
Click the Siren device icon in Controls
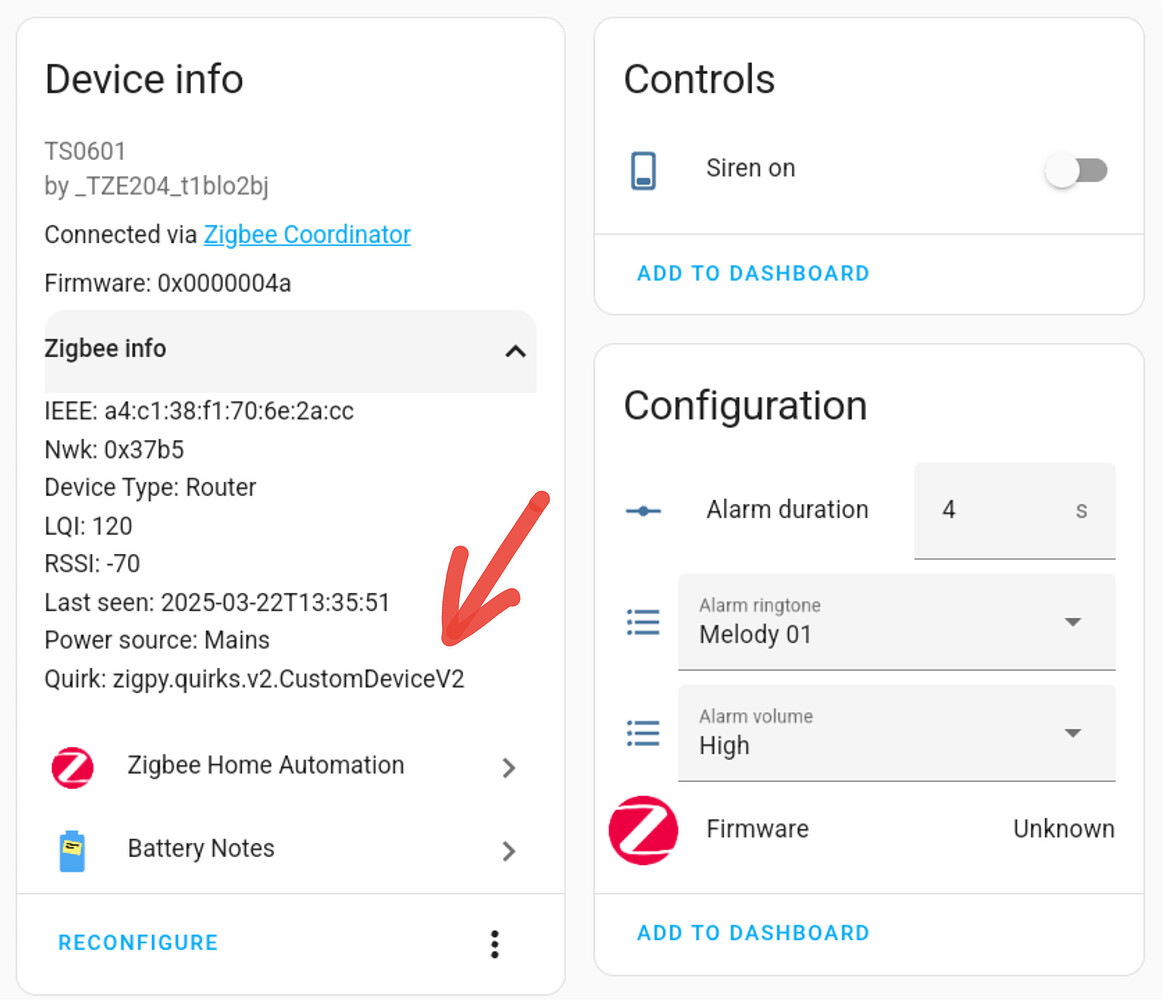(x=643, y=169)
